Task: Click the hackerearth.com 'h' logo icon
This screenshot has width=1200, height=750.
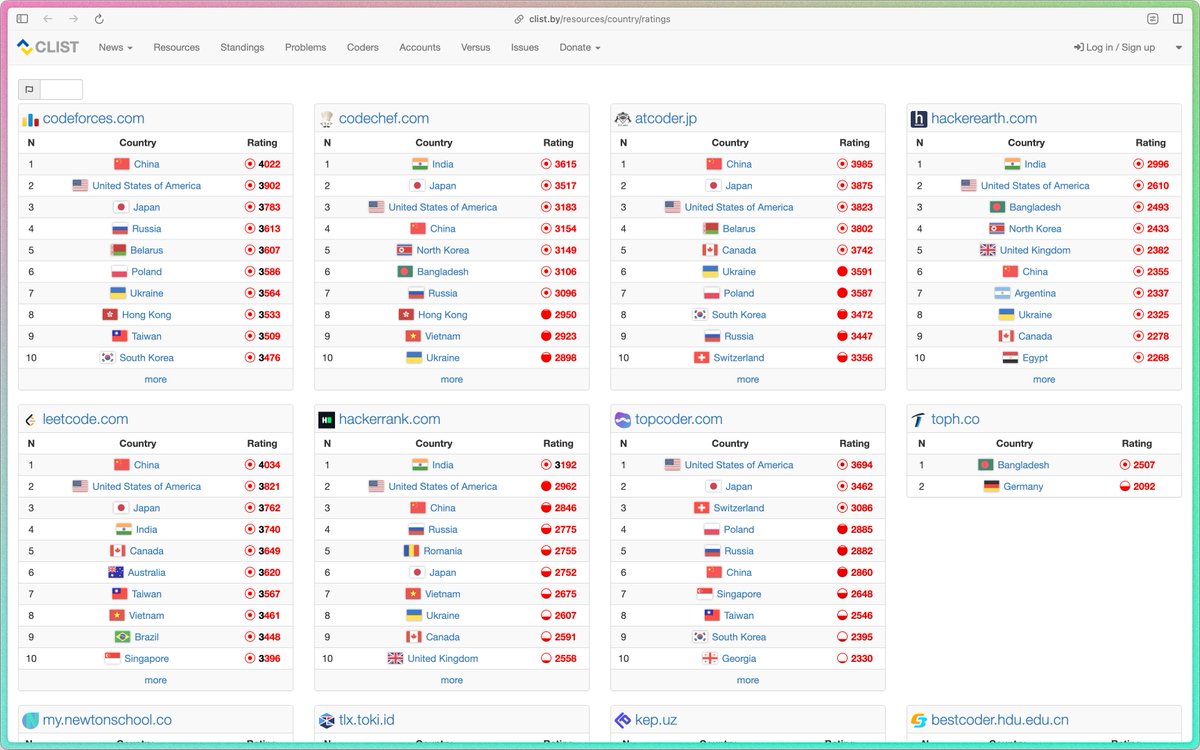Action: point(918,119)
